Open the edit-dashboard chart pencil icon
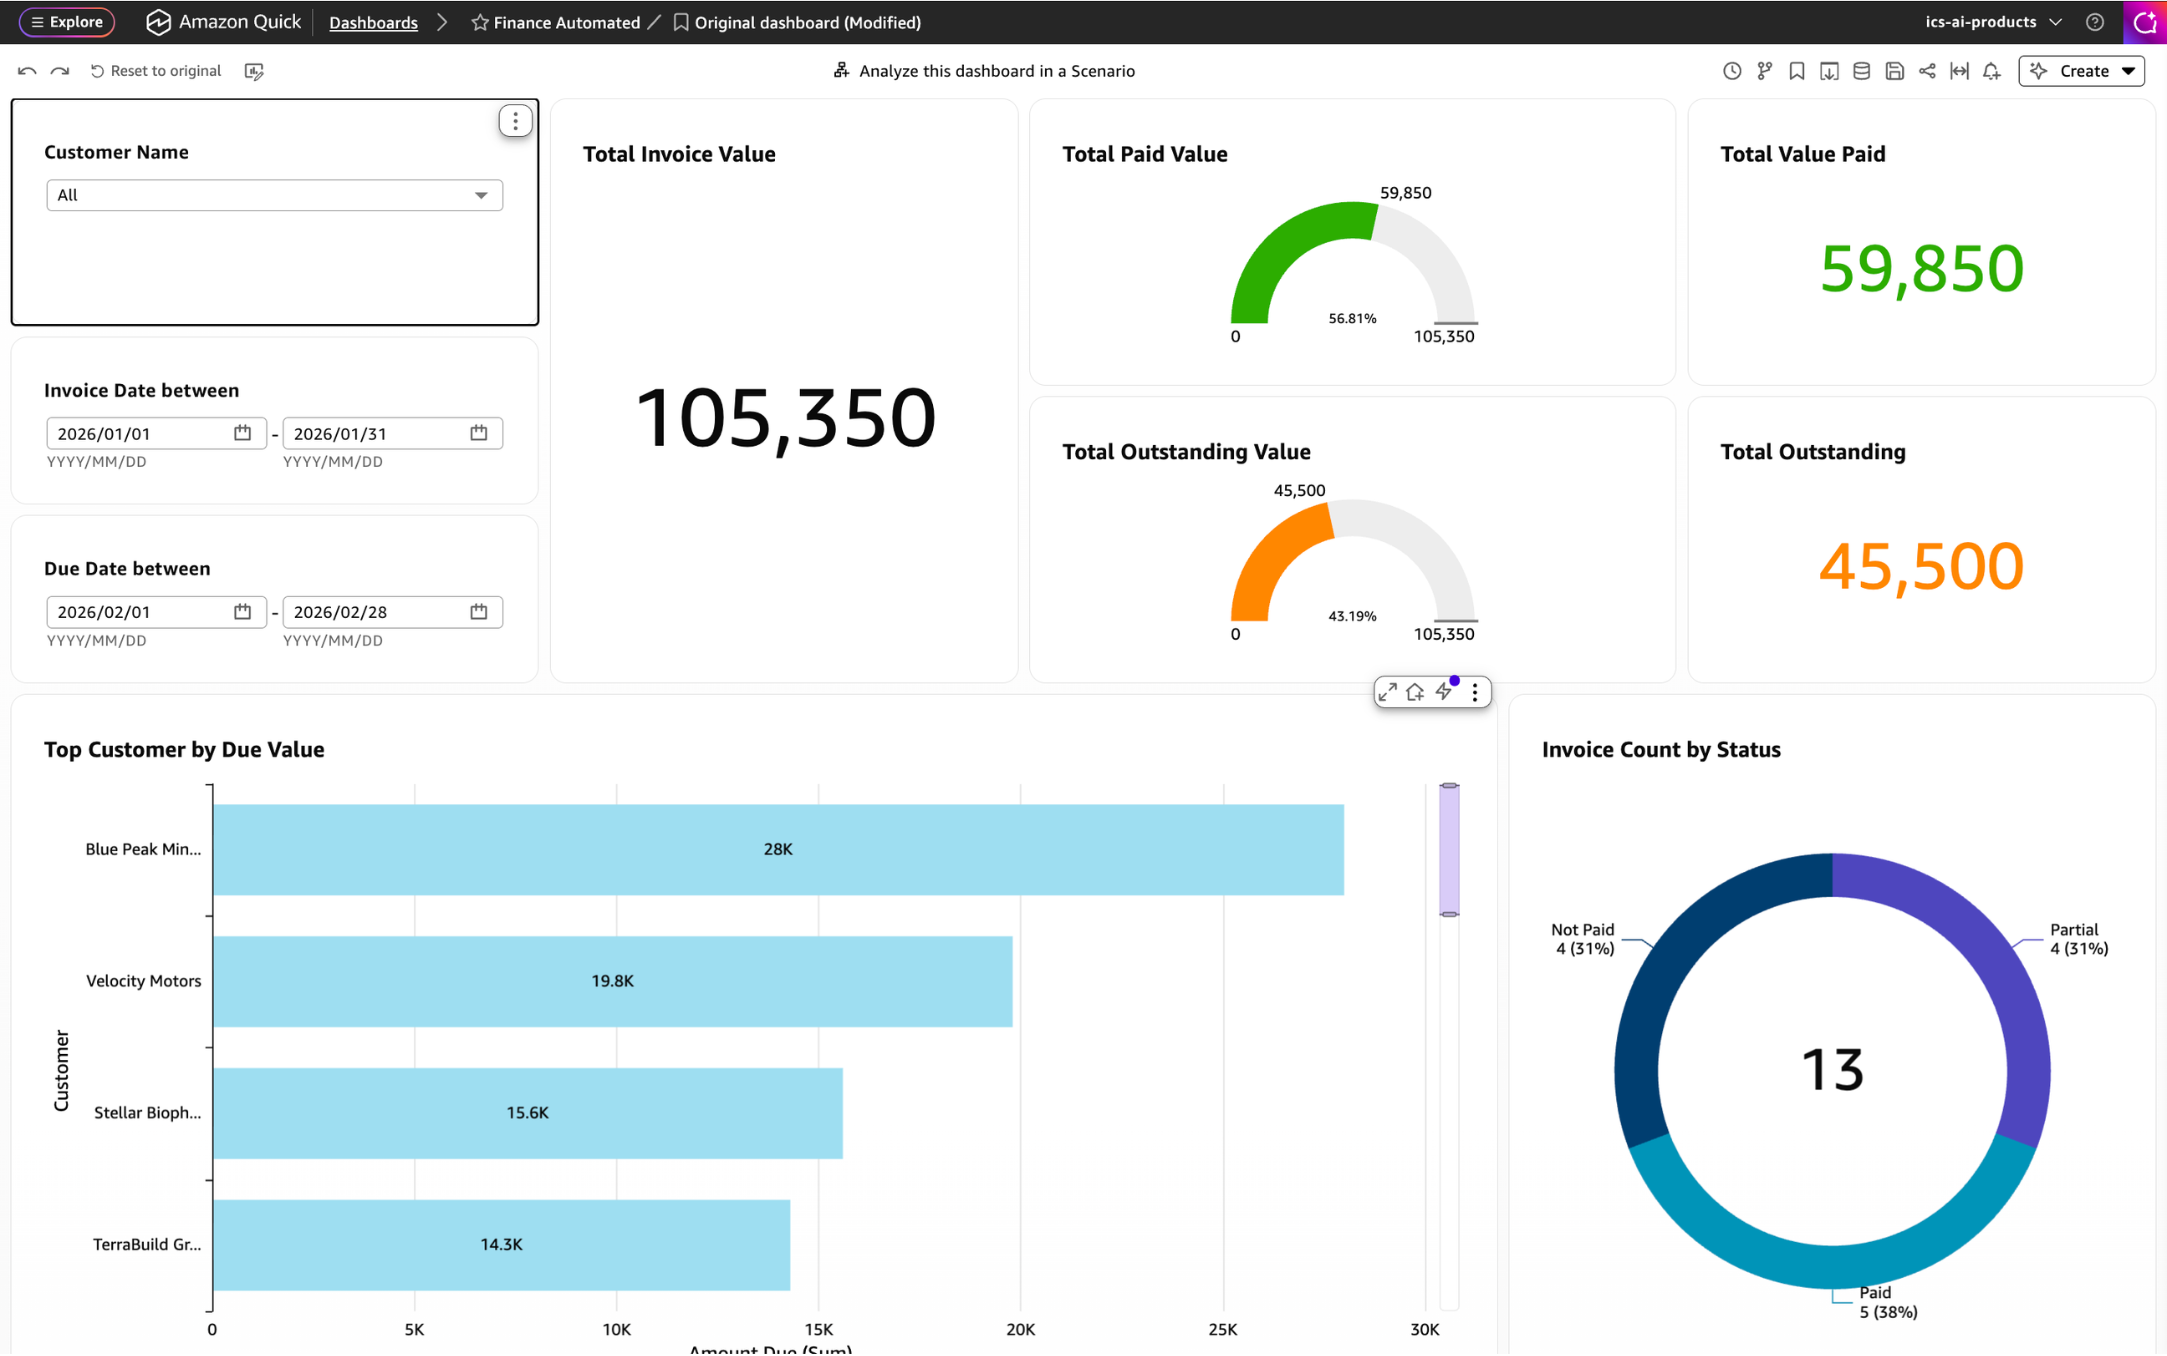This screenshot has height=1356, width=2167. [x=254, y=71]
